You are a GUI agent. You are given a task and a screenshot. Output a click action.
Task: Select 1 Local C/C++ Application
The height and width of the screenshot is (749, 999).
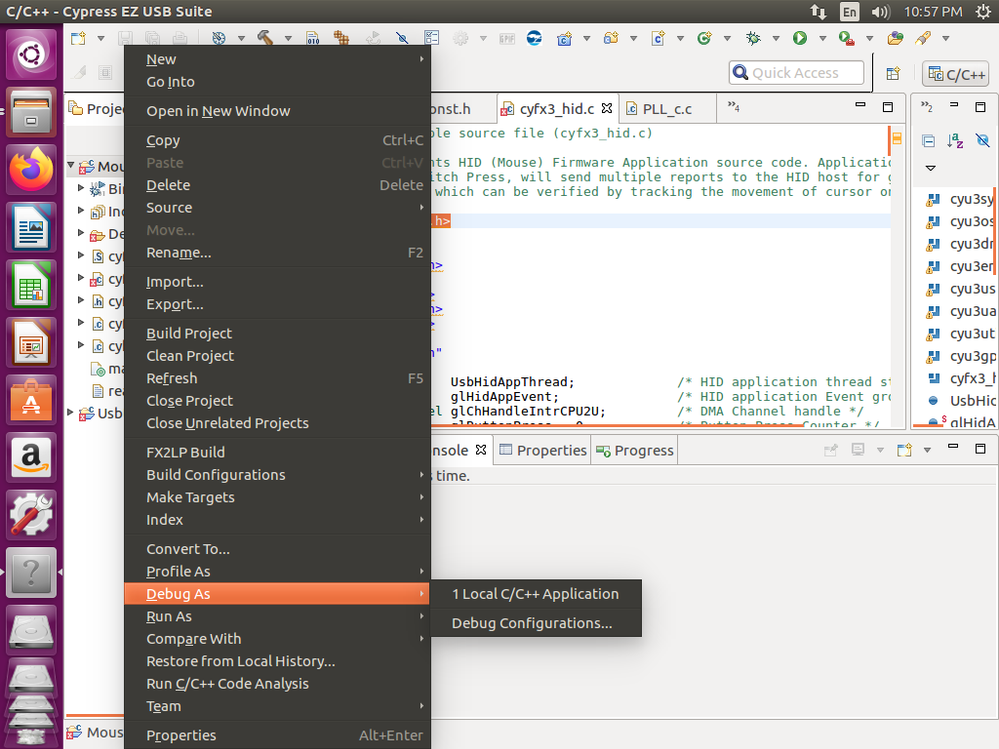[x=536, y=594]
